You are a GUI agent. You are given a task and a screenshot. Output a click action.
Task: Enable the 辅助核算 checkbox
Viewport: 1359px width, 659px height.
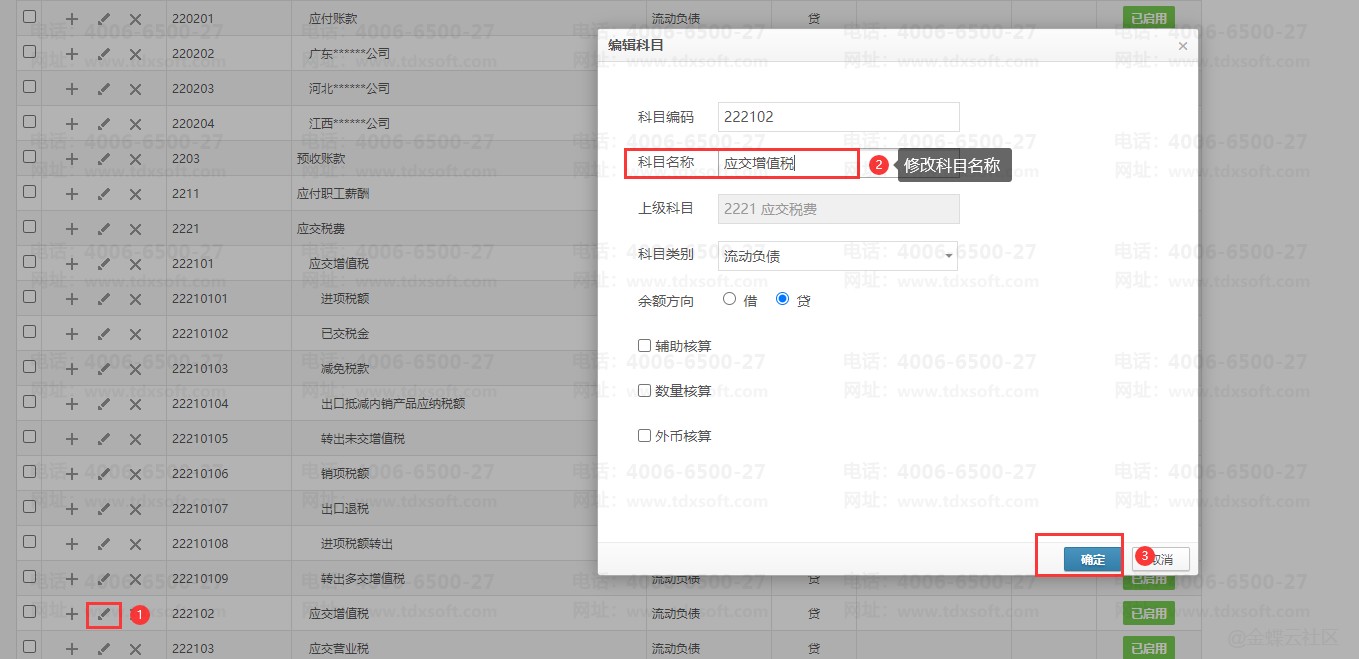[645, 346]
